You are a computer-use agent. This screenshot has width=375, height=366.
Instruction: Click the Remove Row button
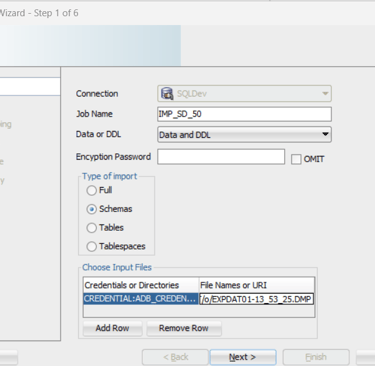pyautogui.click(x=184, y=328)
